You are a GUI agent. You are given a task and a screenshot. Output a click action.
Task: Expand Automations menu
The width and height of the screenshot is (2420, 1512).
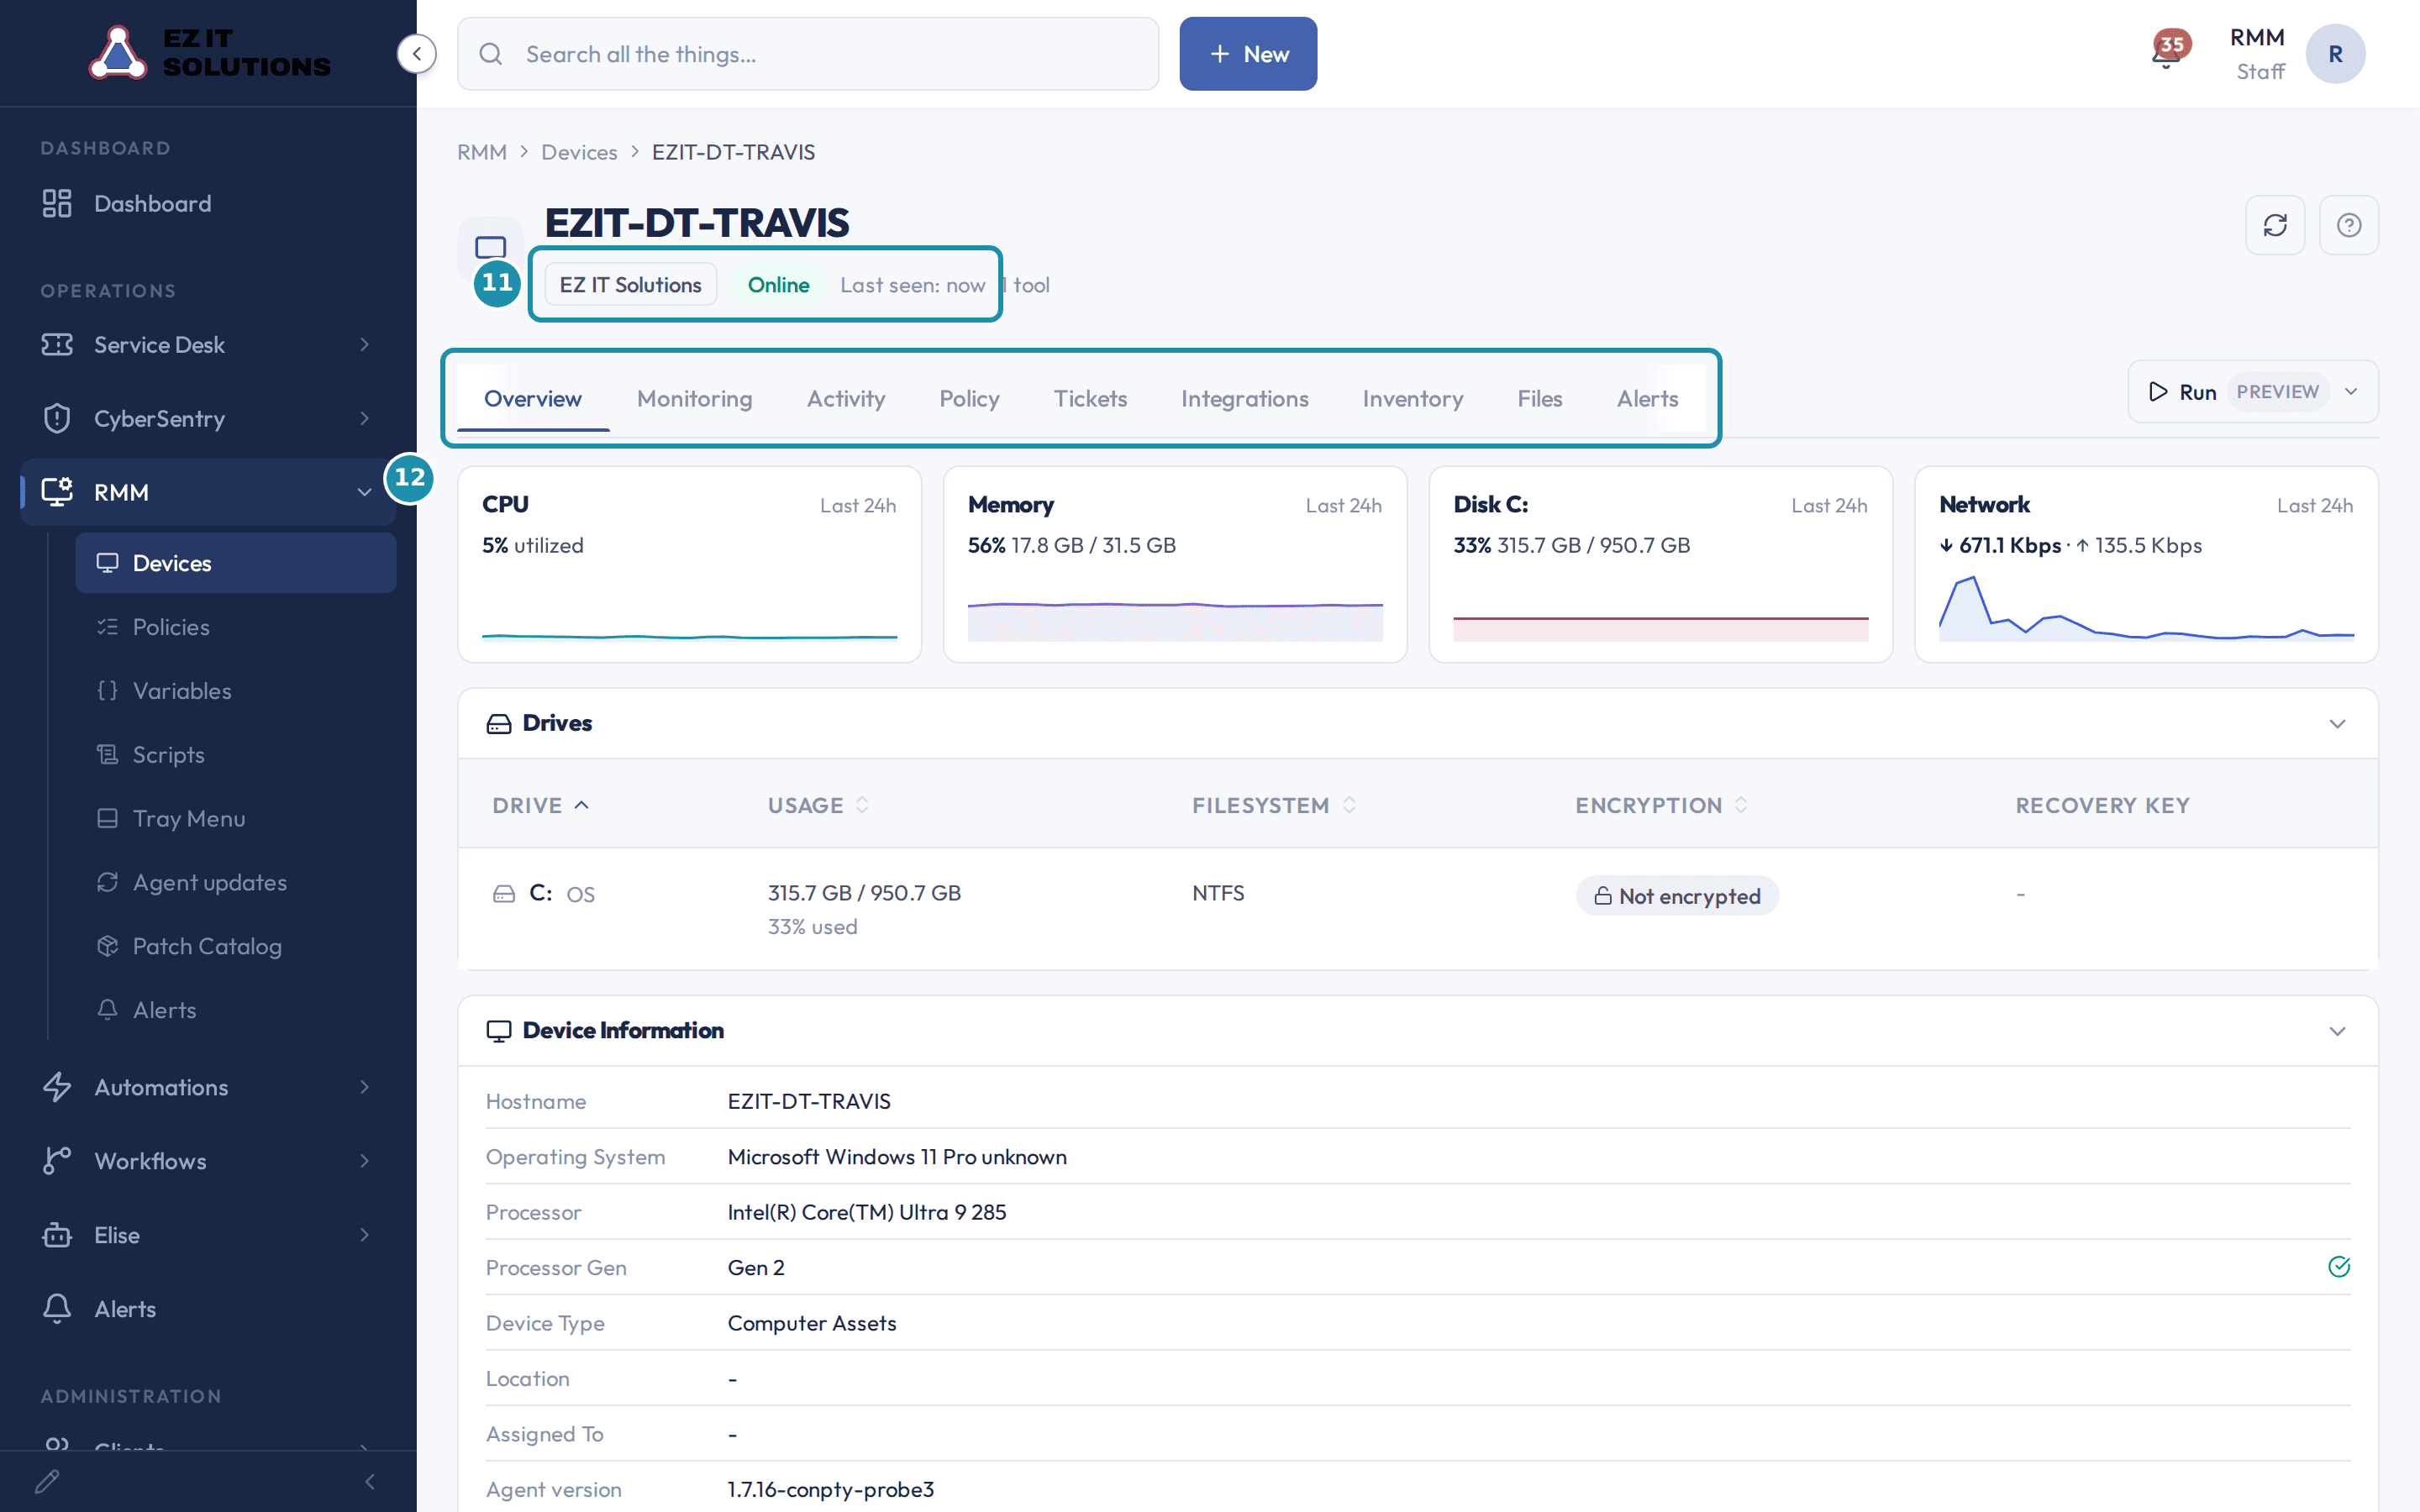pos(208,1087)
